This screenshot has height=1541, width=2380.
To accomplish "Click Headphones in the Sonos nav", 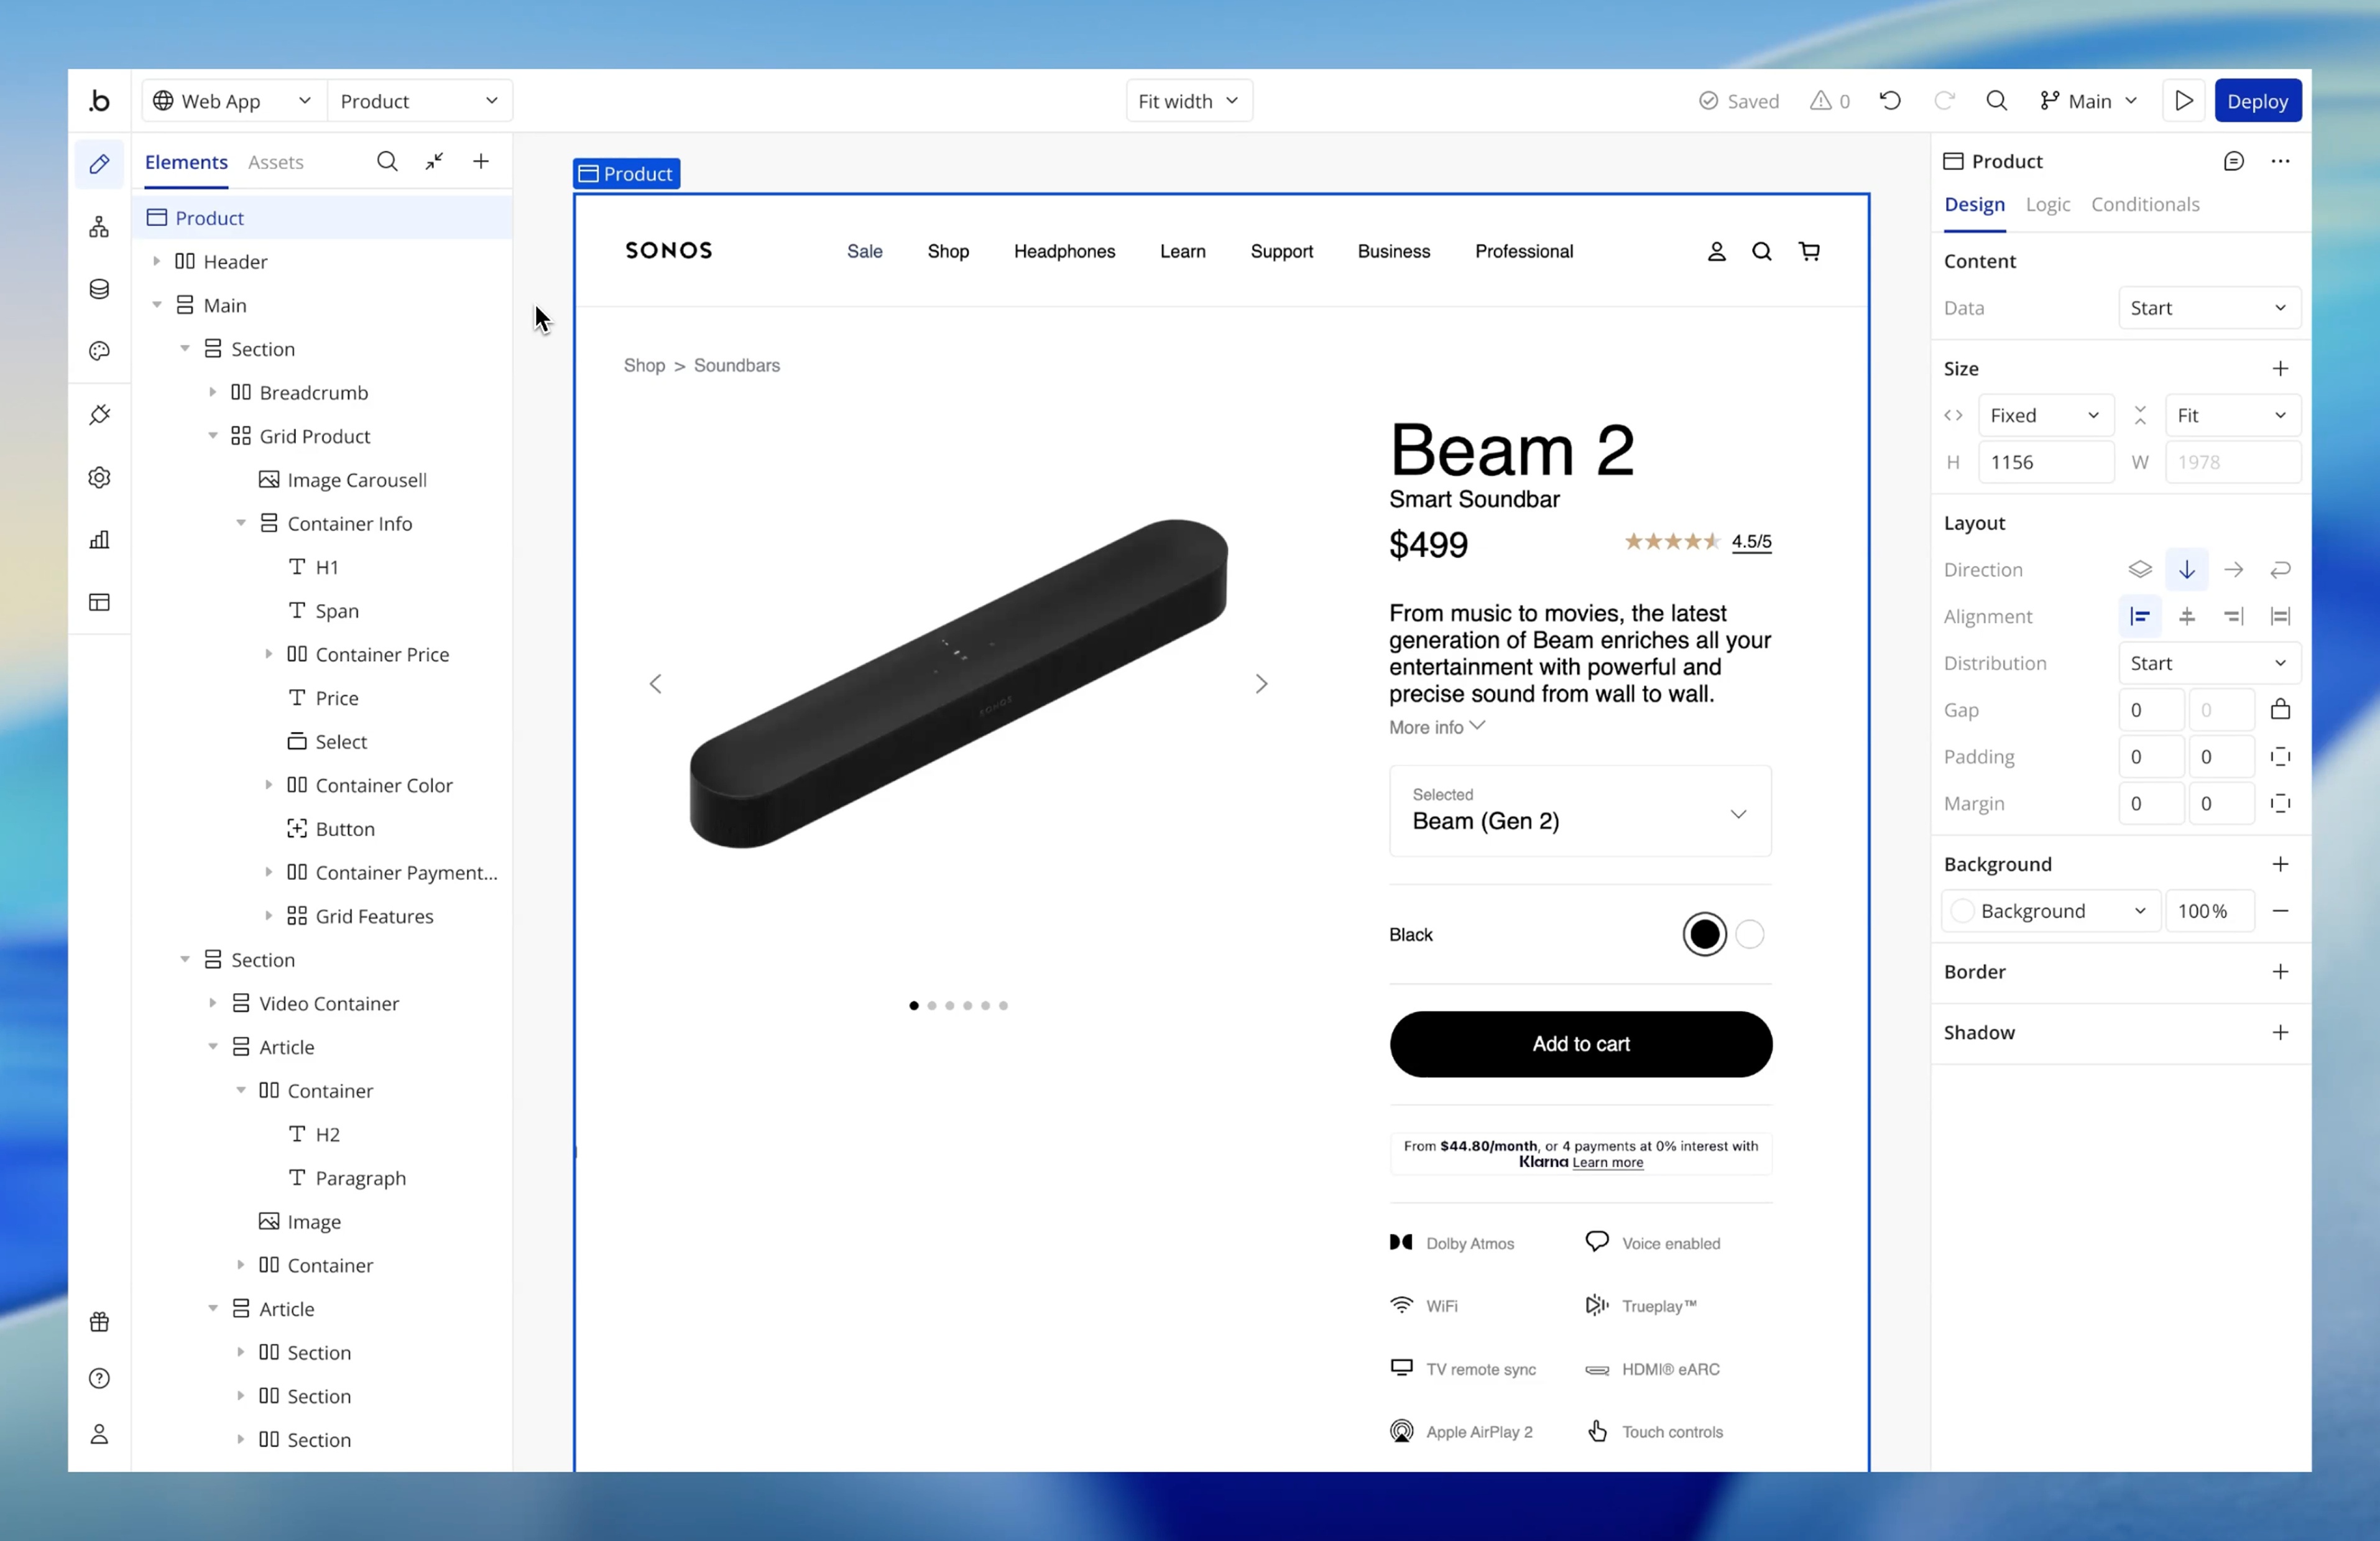I will (x=1064, y=252).
